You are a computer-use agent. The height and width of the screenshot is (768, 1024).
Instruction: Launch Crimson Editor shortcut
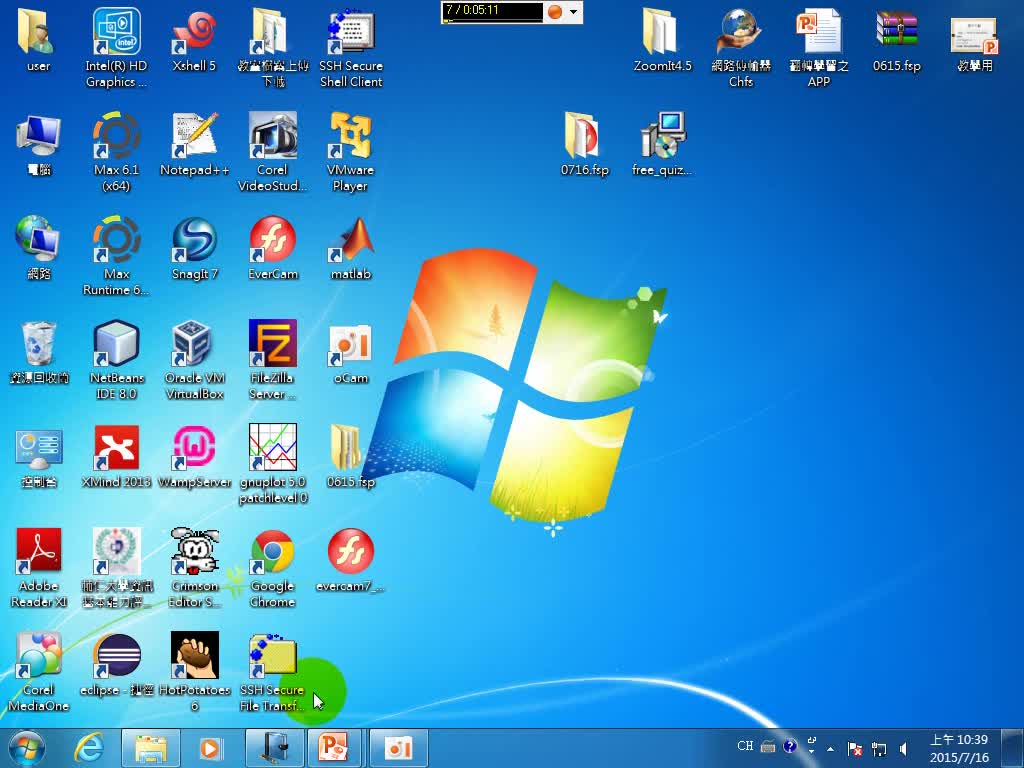[x=194, y=568]
